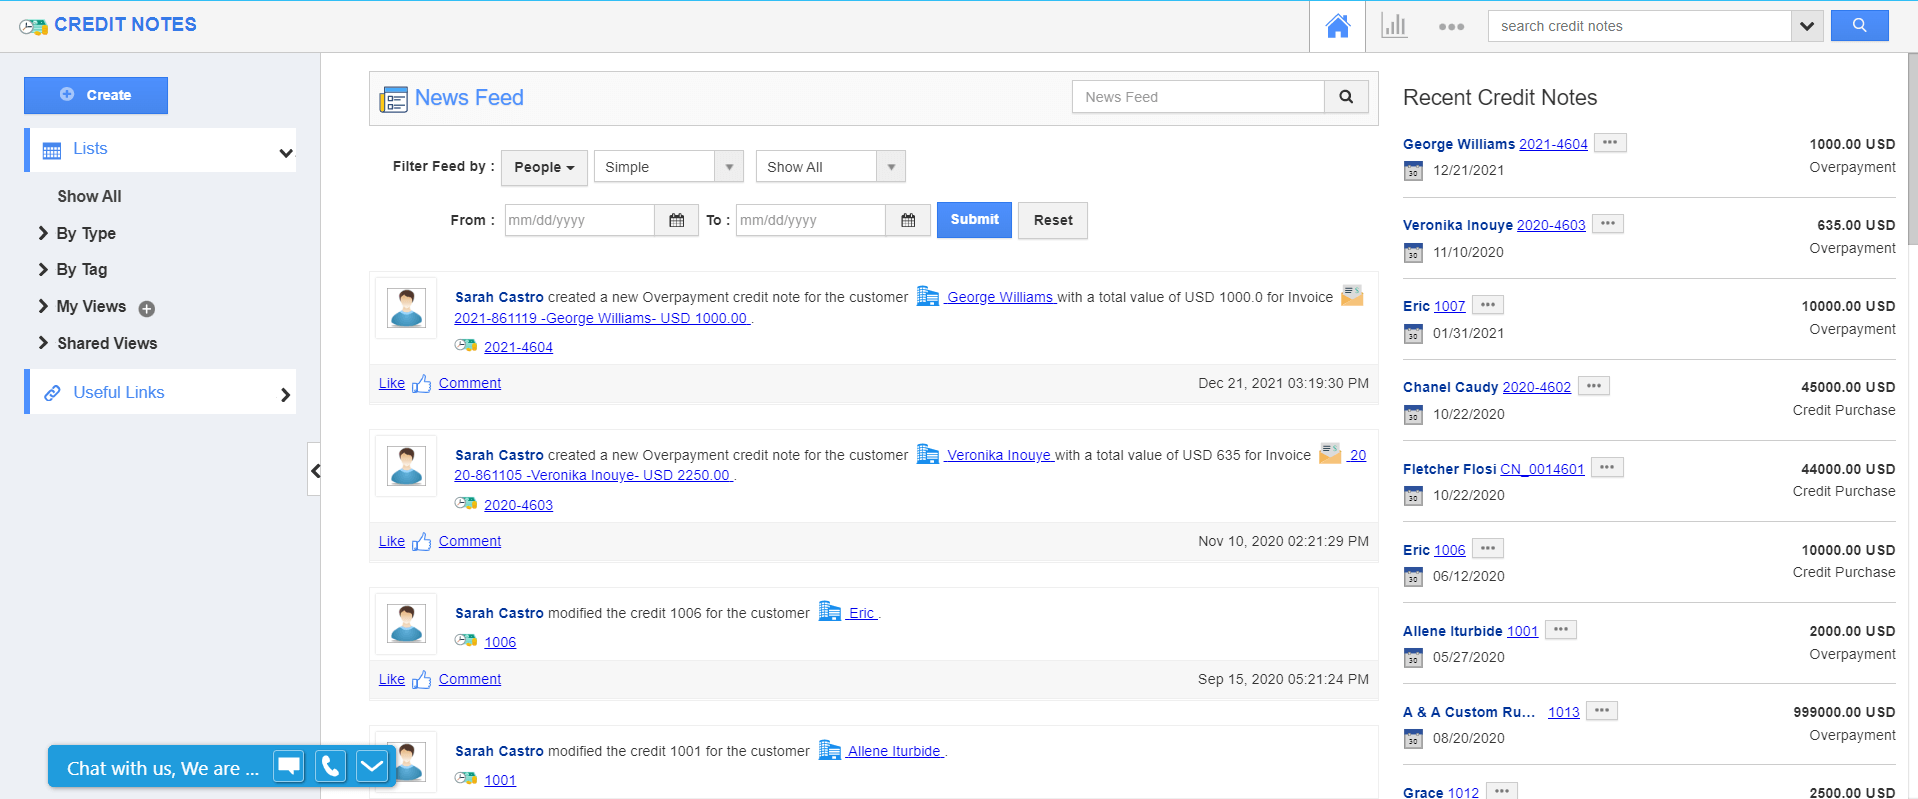Click the News Feed search magnifier icon
Screen dimensions: 1918x799
coord(1346,97)
